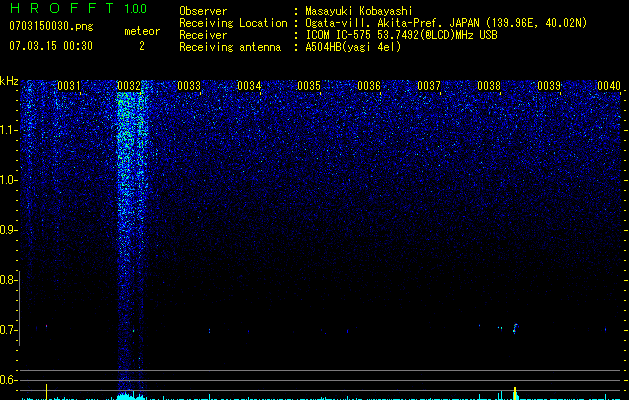Click the time marker 0031
This screenshot has width=629, height=400.
tap(69, 86)
